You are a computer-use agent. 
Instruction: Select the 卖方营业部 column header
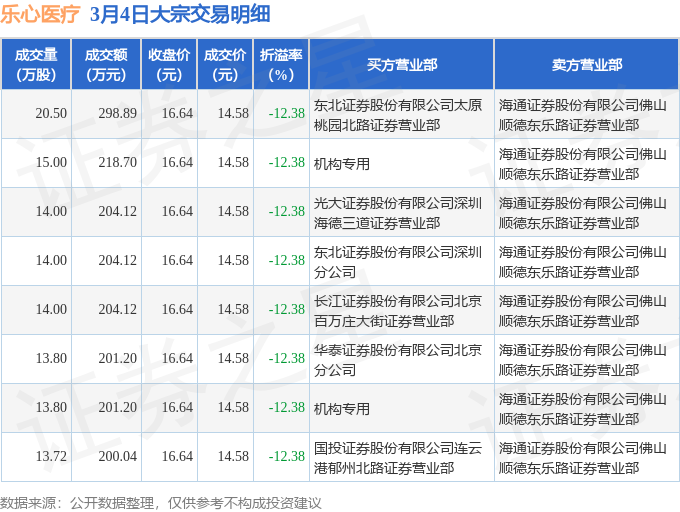[x=587, y=64]
